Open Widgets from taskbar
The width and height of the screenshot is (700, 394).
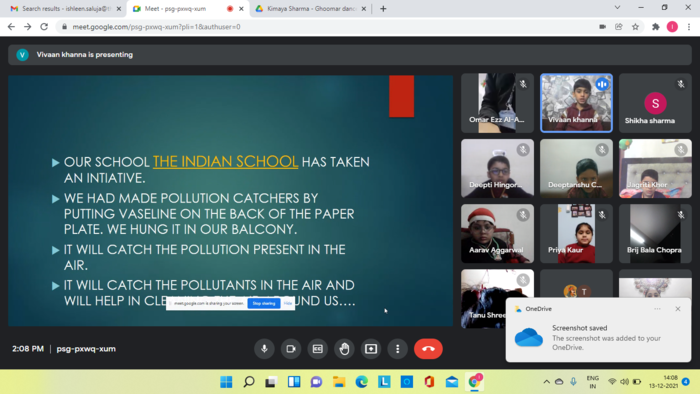294,382
